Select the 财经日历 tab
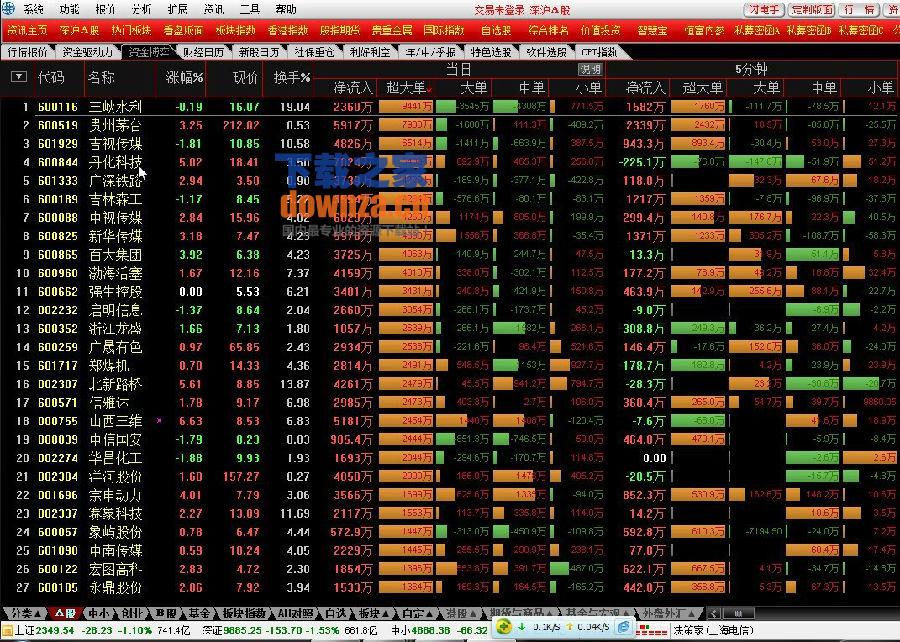900x642 pixels. tap(203, 51)
